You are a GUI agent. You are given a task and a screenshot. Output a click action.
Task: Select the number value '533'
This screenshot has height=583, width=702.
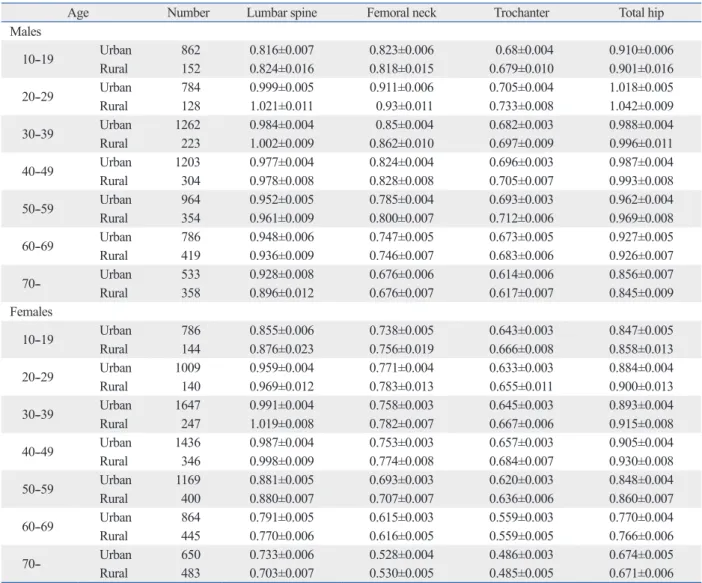tap(191, 274)
